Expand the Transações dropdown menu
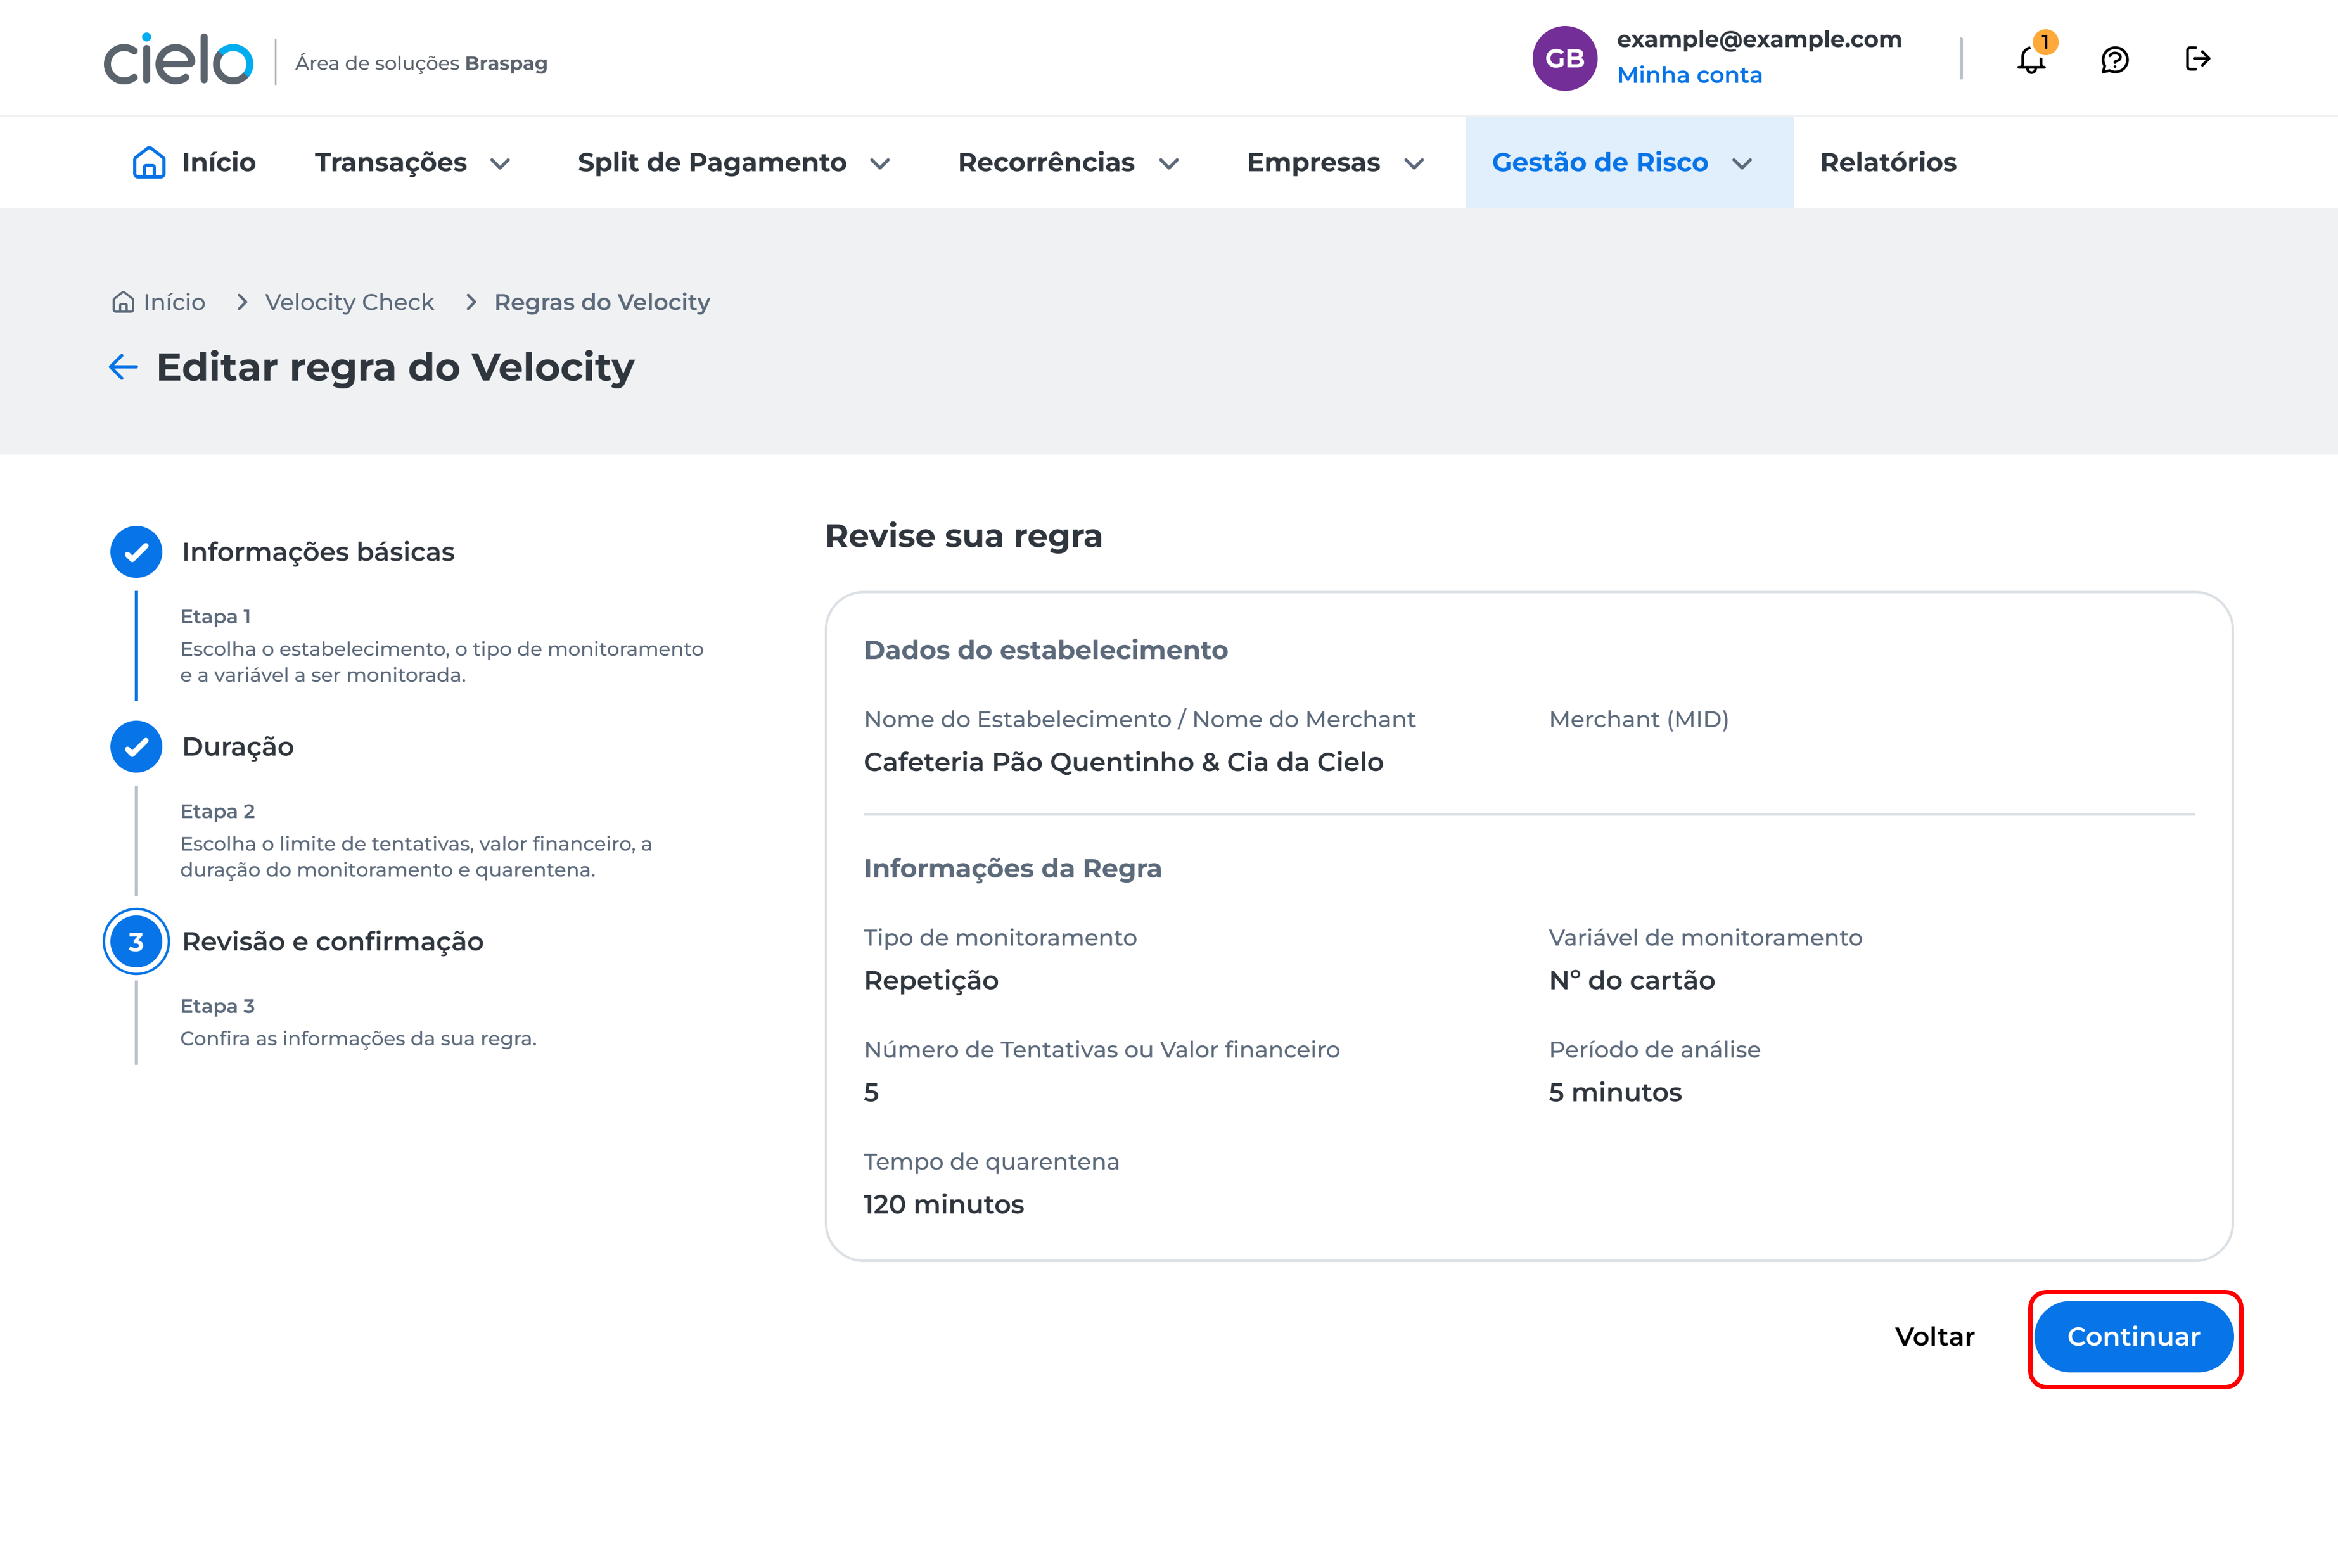Image resolution: width=2338 pixels, height=1568 pixels. point(412,162)
